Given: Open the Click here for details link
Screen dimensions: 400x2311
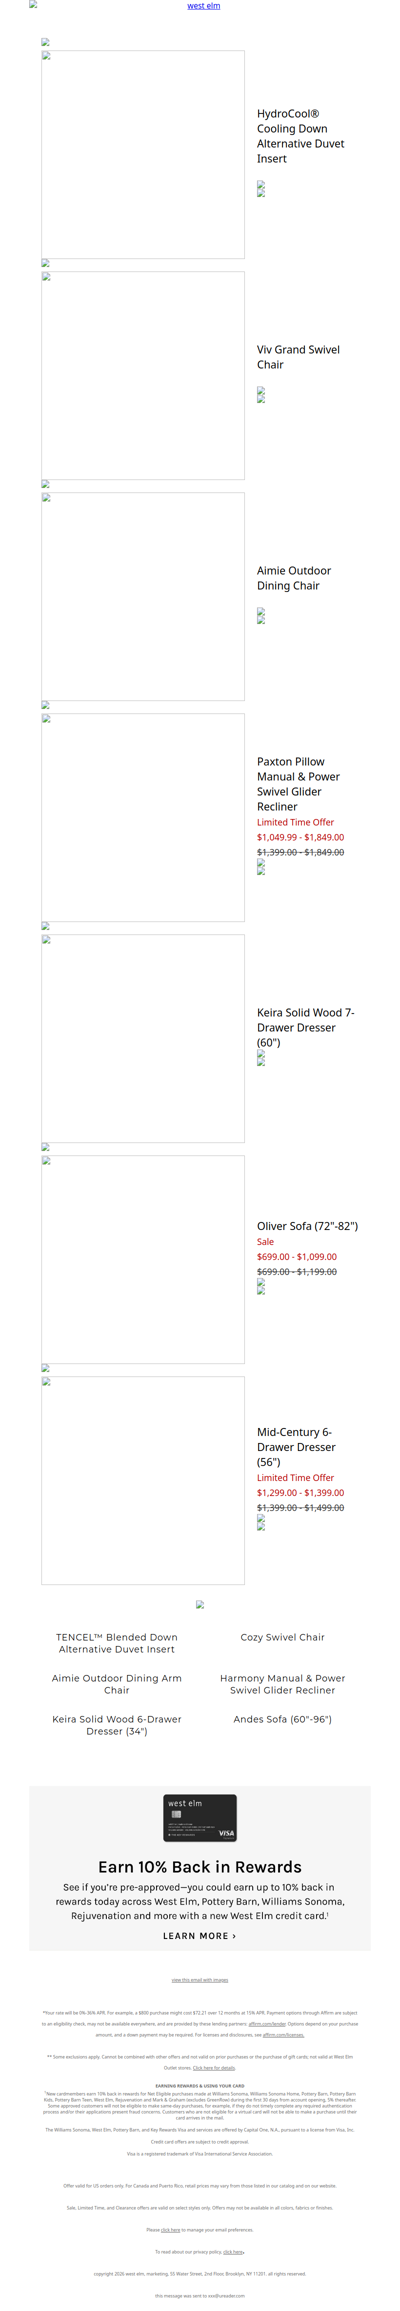Looking at the screenshot, I should coord(214,2068).
